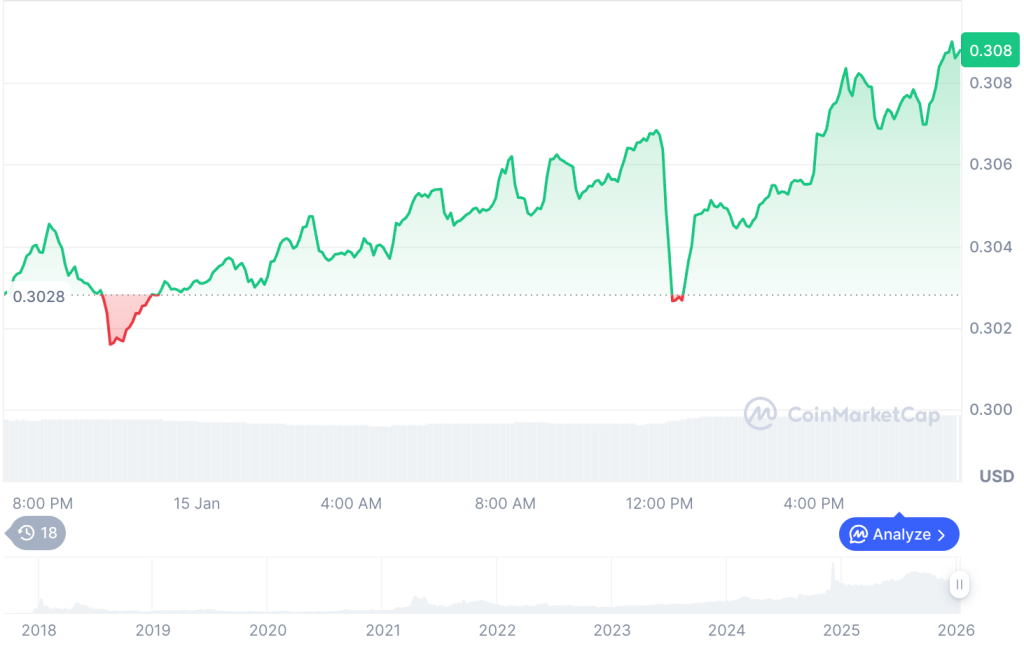Viewport: 1024px width, 649px height.
Task: Click the 0.300 price axis label
Action: pyautogui.click(x=990, y=410)
